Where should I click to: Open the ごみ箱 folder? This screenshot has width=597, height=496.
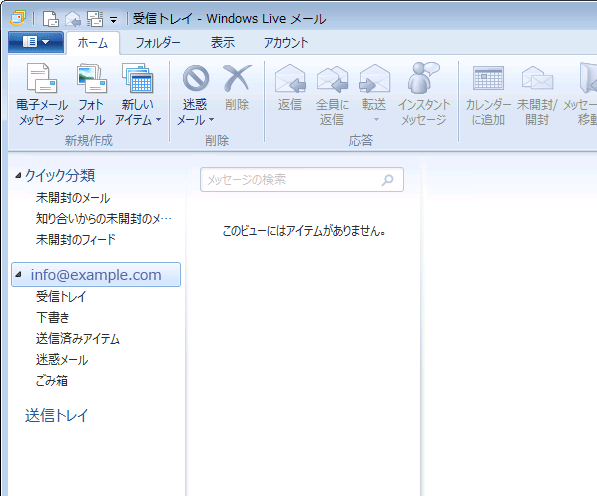[x=52, y=381]
